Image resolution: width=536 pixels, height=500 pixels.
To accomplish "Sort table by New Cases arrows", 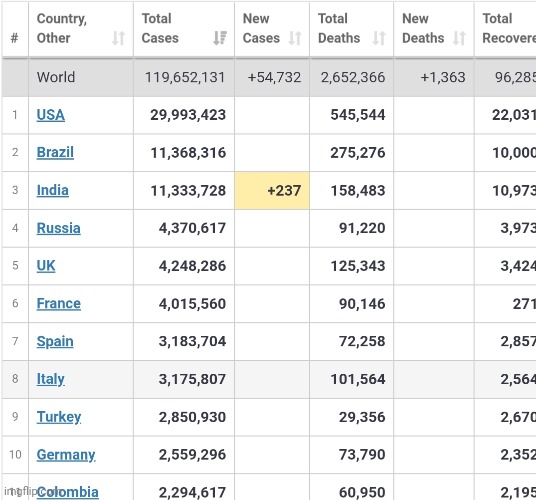I will 295,38.
